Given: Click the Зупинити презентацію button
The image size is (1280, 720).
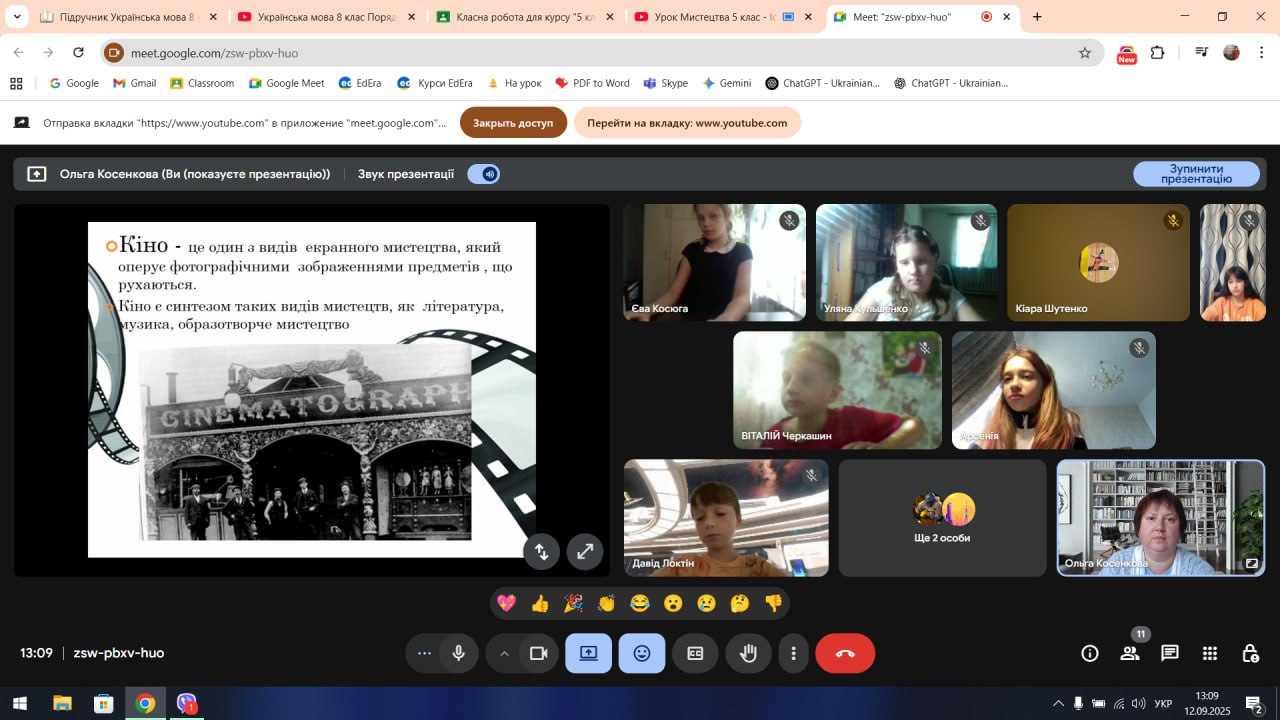Looking at the screenshot, I should pos(1196,174).
